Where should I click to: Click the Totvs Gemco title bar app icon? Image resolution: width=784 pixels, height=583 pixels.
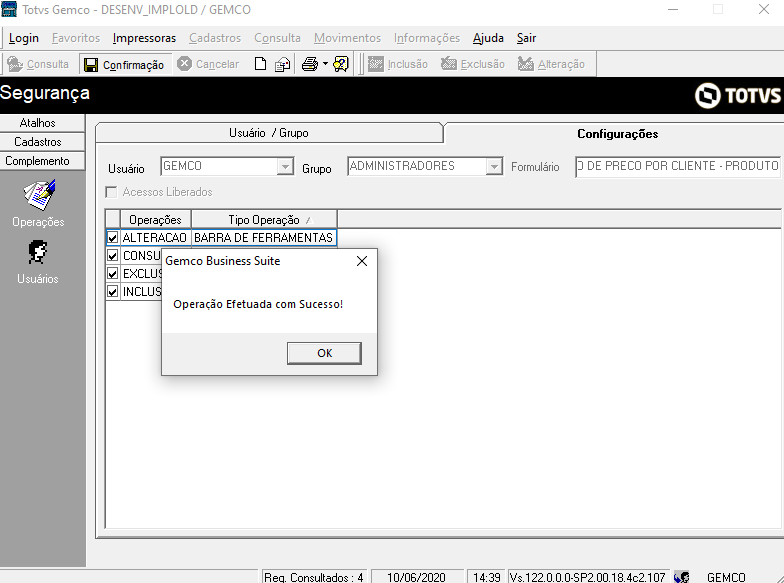point(9,9)
